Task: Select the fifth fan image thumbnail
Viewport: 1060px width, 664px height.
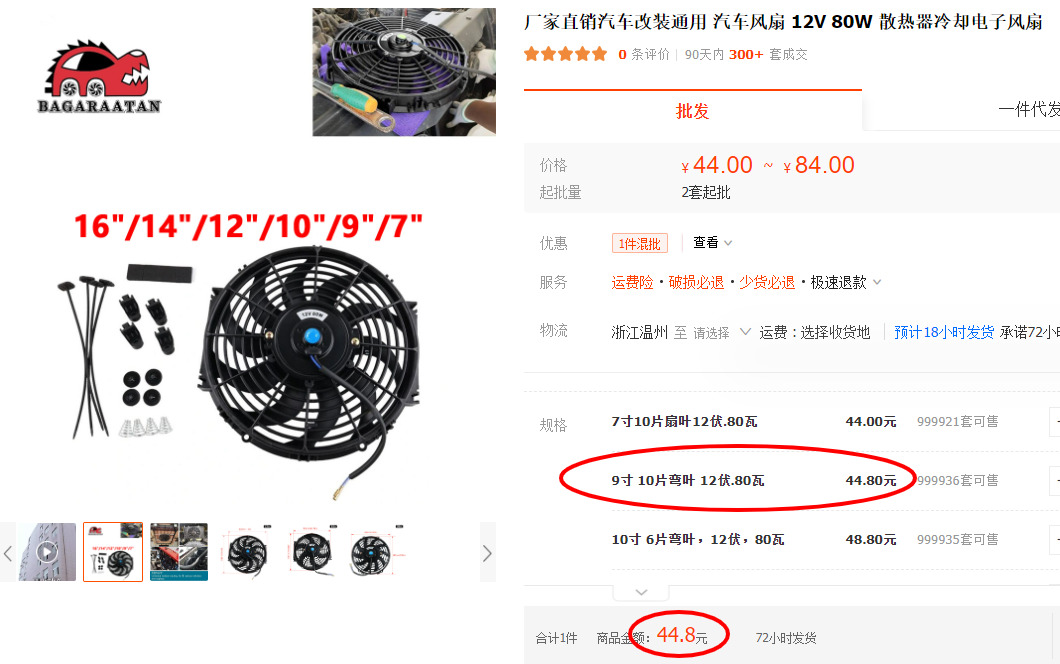Action: click(x=311, y=552)
